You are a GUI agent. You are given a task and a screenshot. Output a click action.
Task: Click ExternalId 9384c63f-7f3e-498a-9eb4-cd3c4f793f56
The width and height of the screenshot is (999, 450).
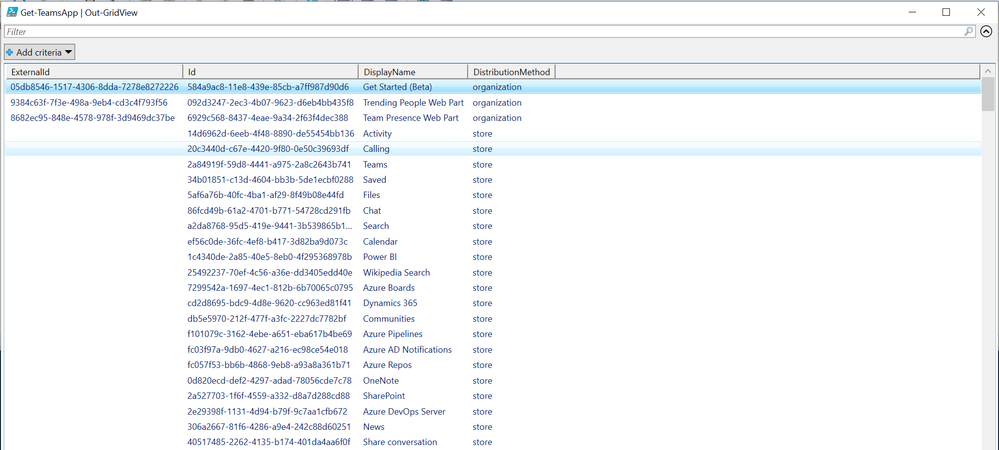point(89,103)
